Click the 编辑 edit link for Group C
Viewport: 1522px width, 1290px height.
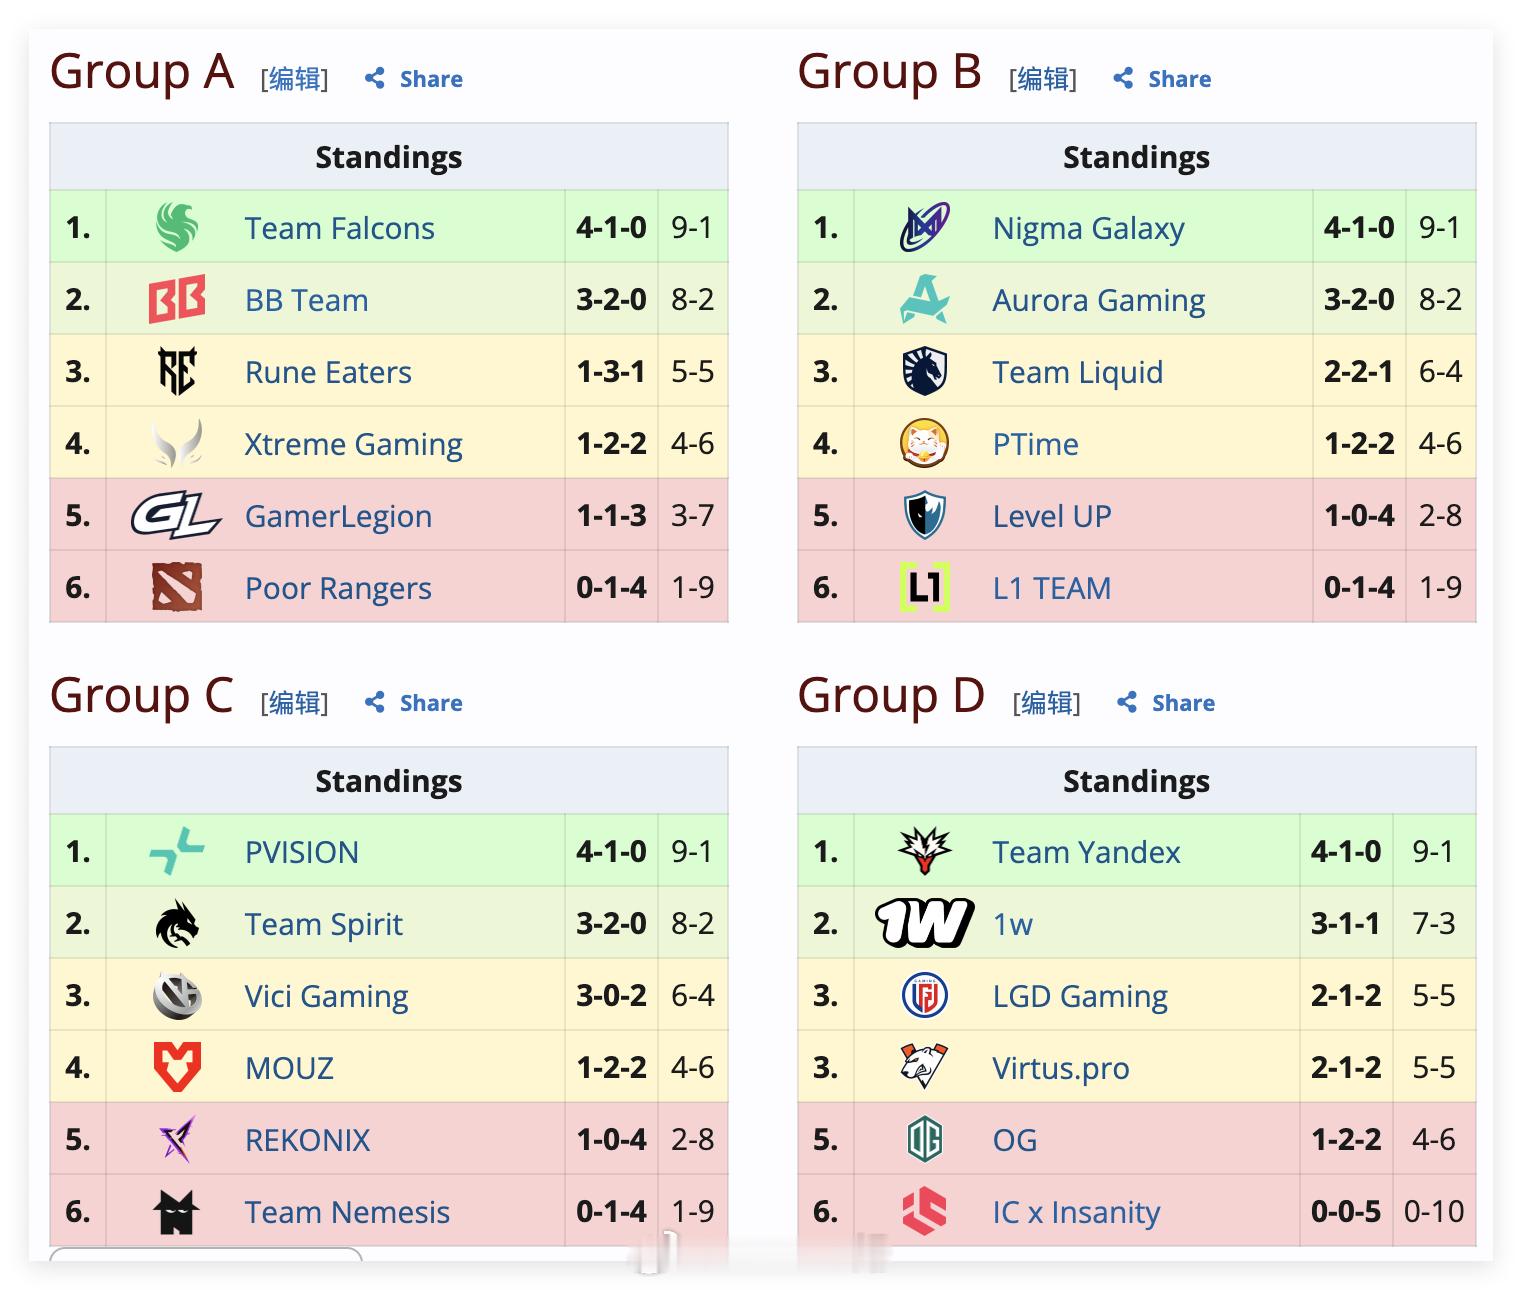pyautogui.click(x=295, y=703)
